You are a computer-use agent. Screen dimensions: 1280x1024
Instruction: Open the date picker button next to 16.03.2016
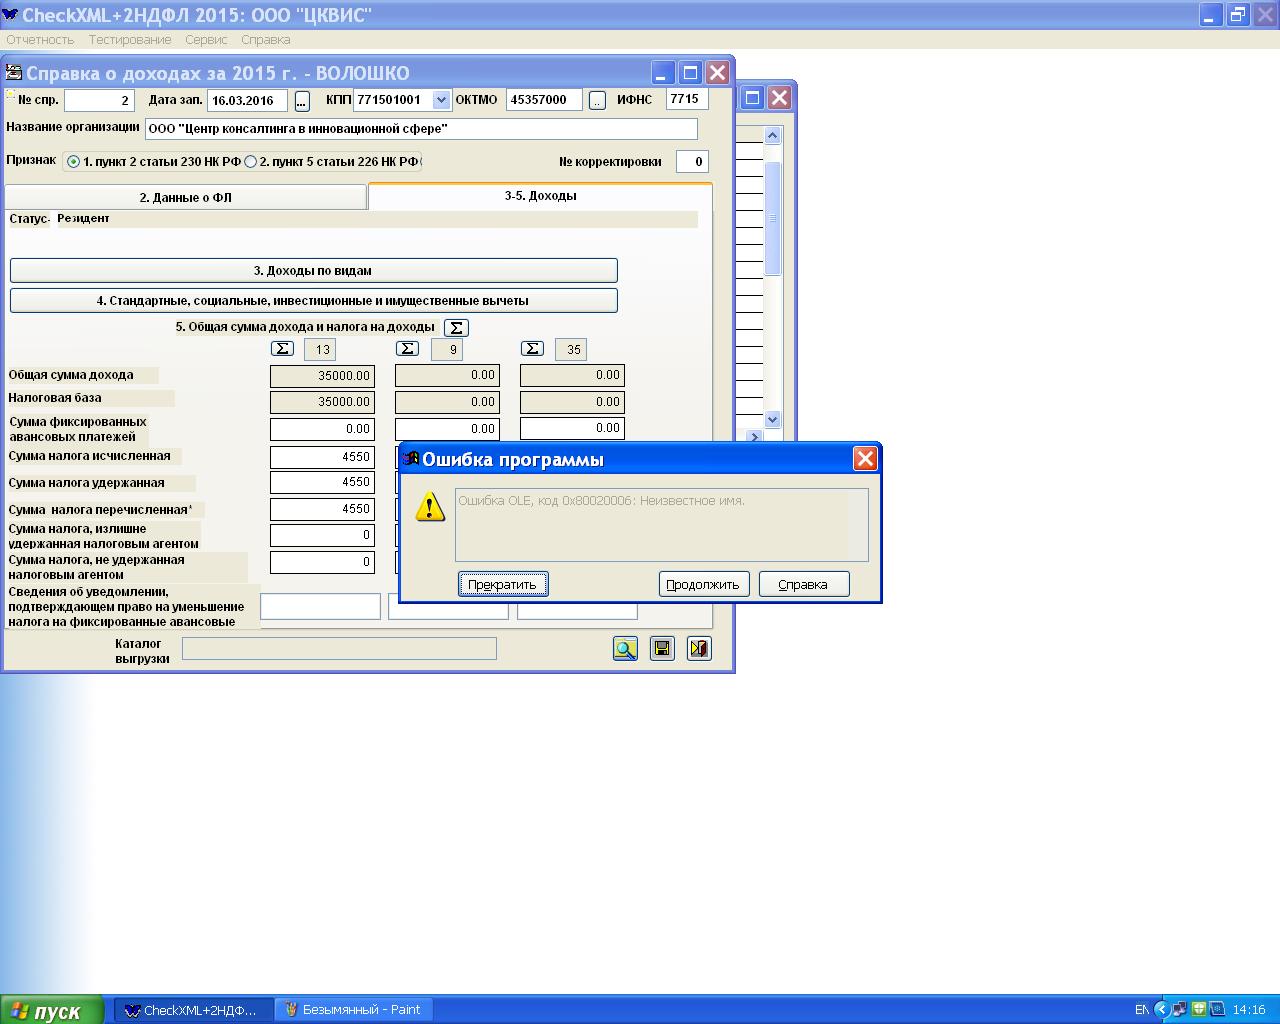point(302,101)
